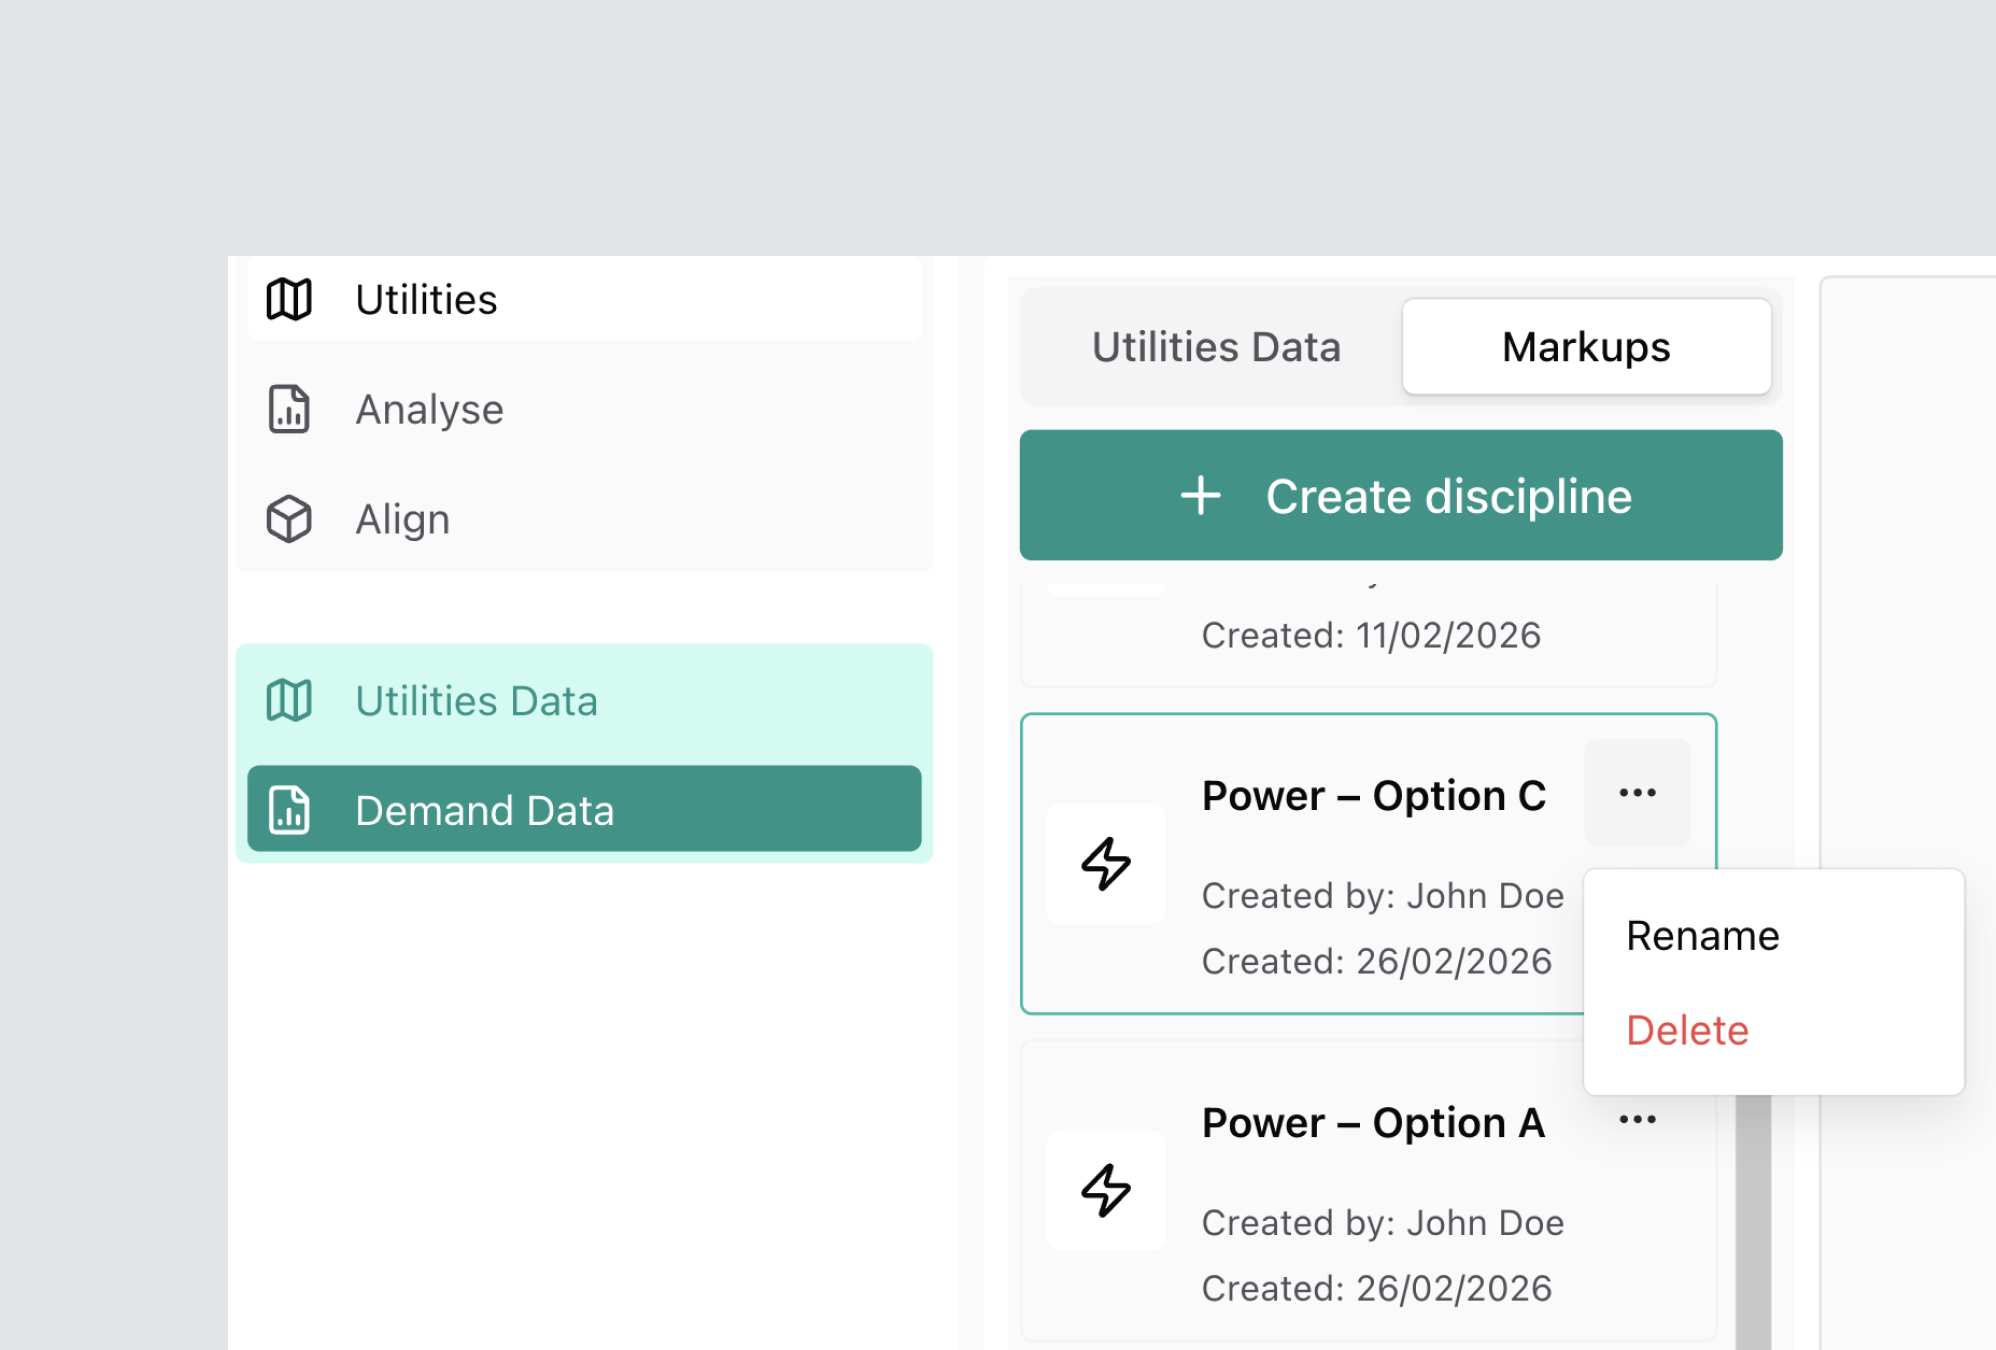Click Power – Option C lightning icon
The width and height of the screenshot is (1996, 1350).
pyautogui.click(x=1106, y=864)
